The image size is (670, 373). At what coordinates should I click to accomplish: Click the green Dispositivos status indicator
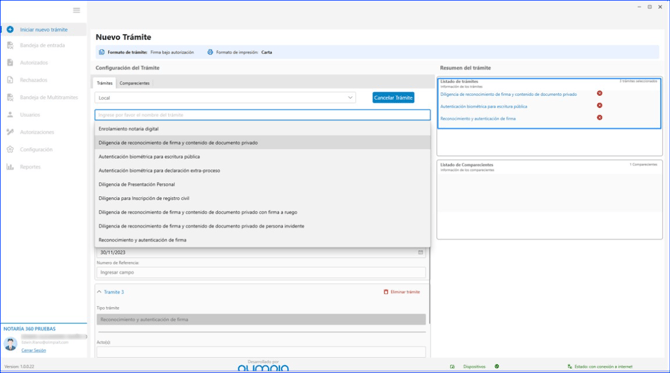point(497,366)
